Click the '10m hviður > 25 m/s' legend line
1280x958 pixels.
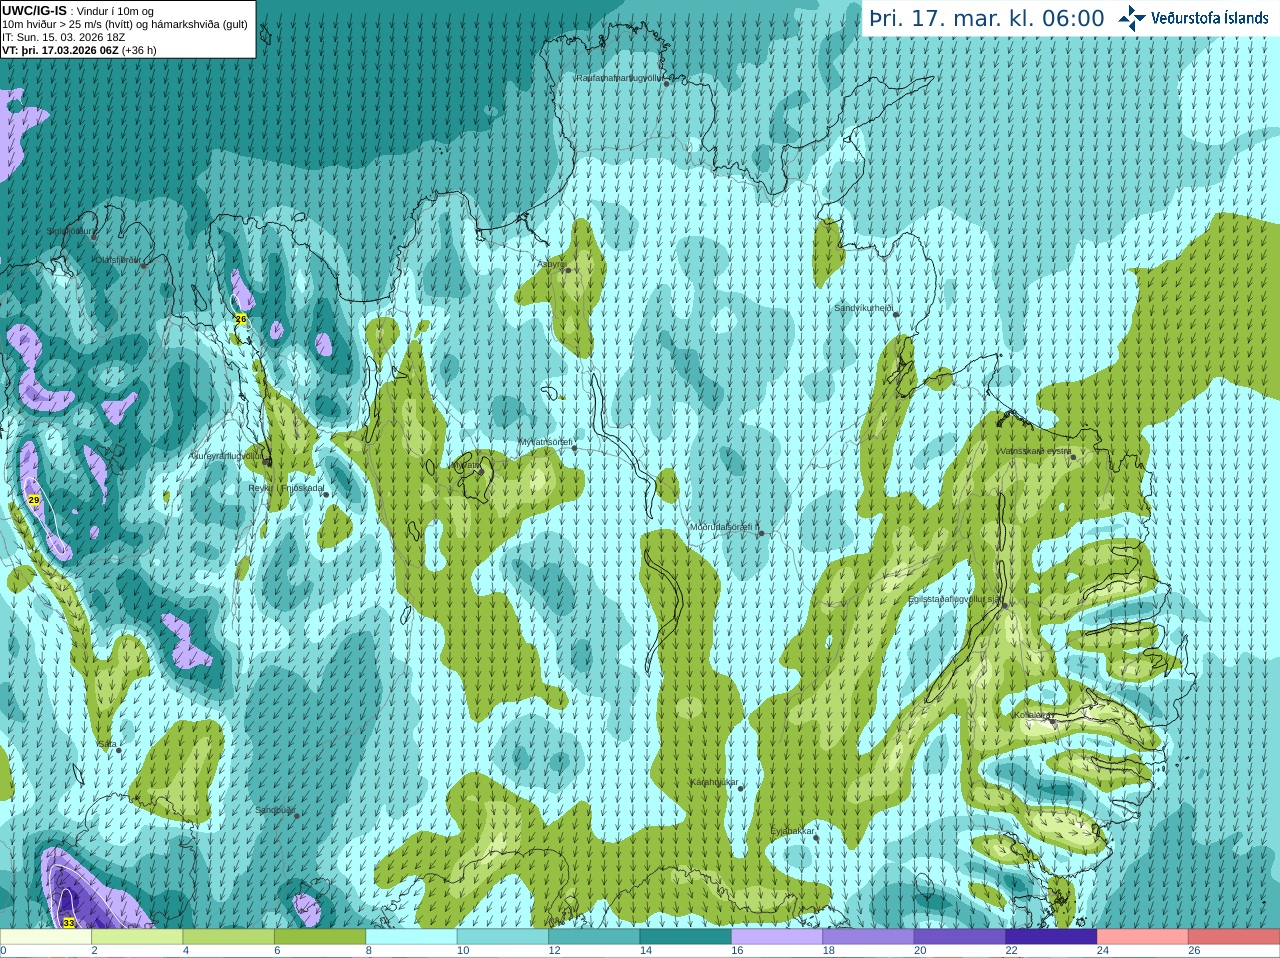tap(125, 24)
